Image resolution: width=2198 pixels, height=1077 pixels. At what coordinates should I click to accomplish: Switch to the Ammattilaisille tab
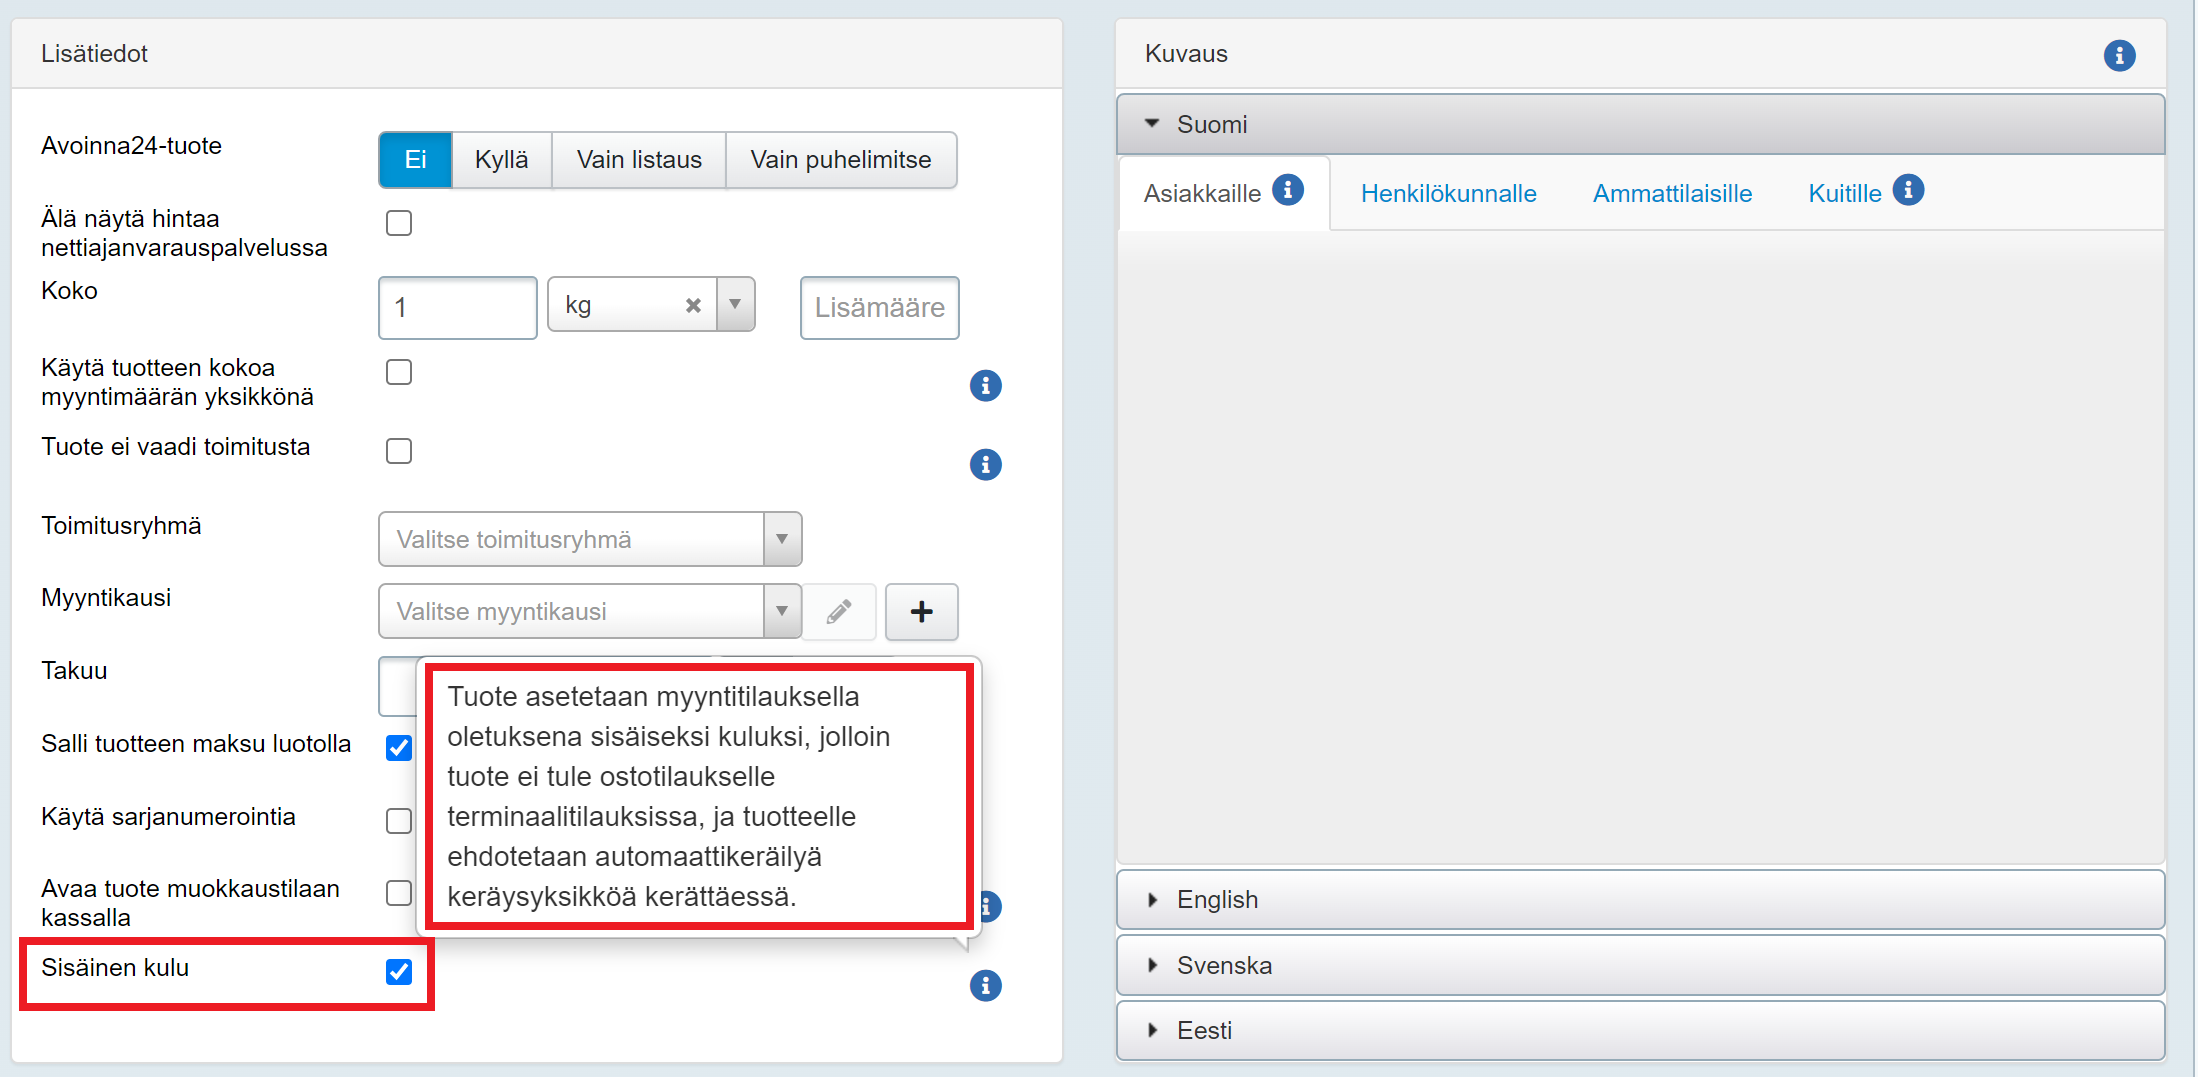pos(1672,194)
